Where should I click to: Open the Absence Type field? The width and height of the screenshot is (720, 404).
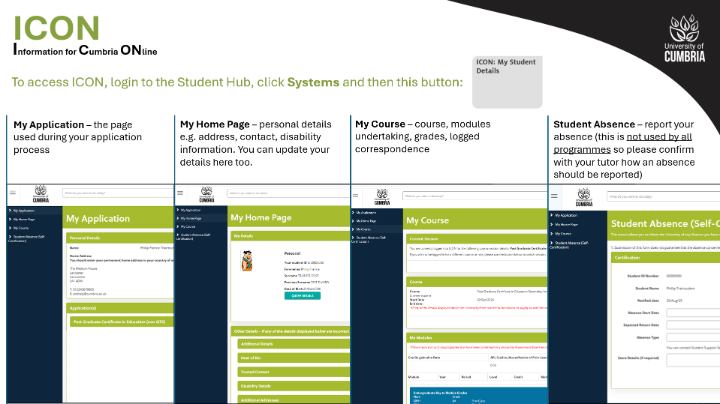point(693,337)
